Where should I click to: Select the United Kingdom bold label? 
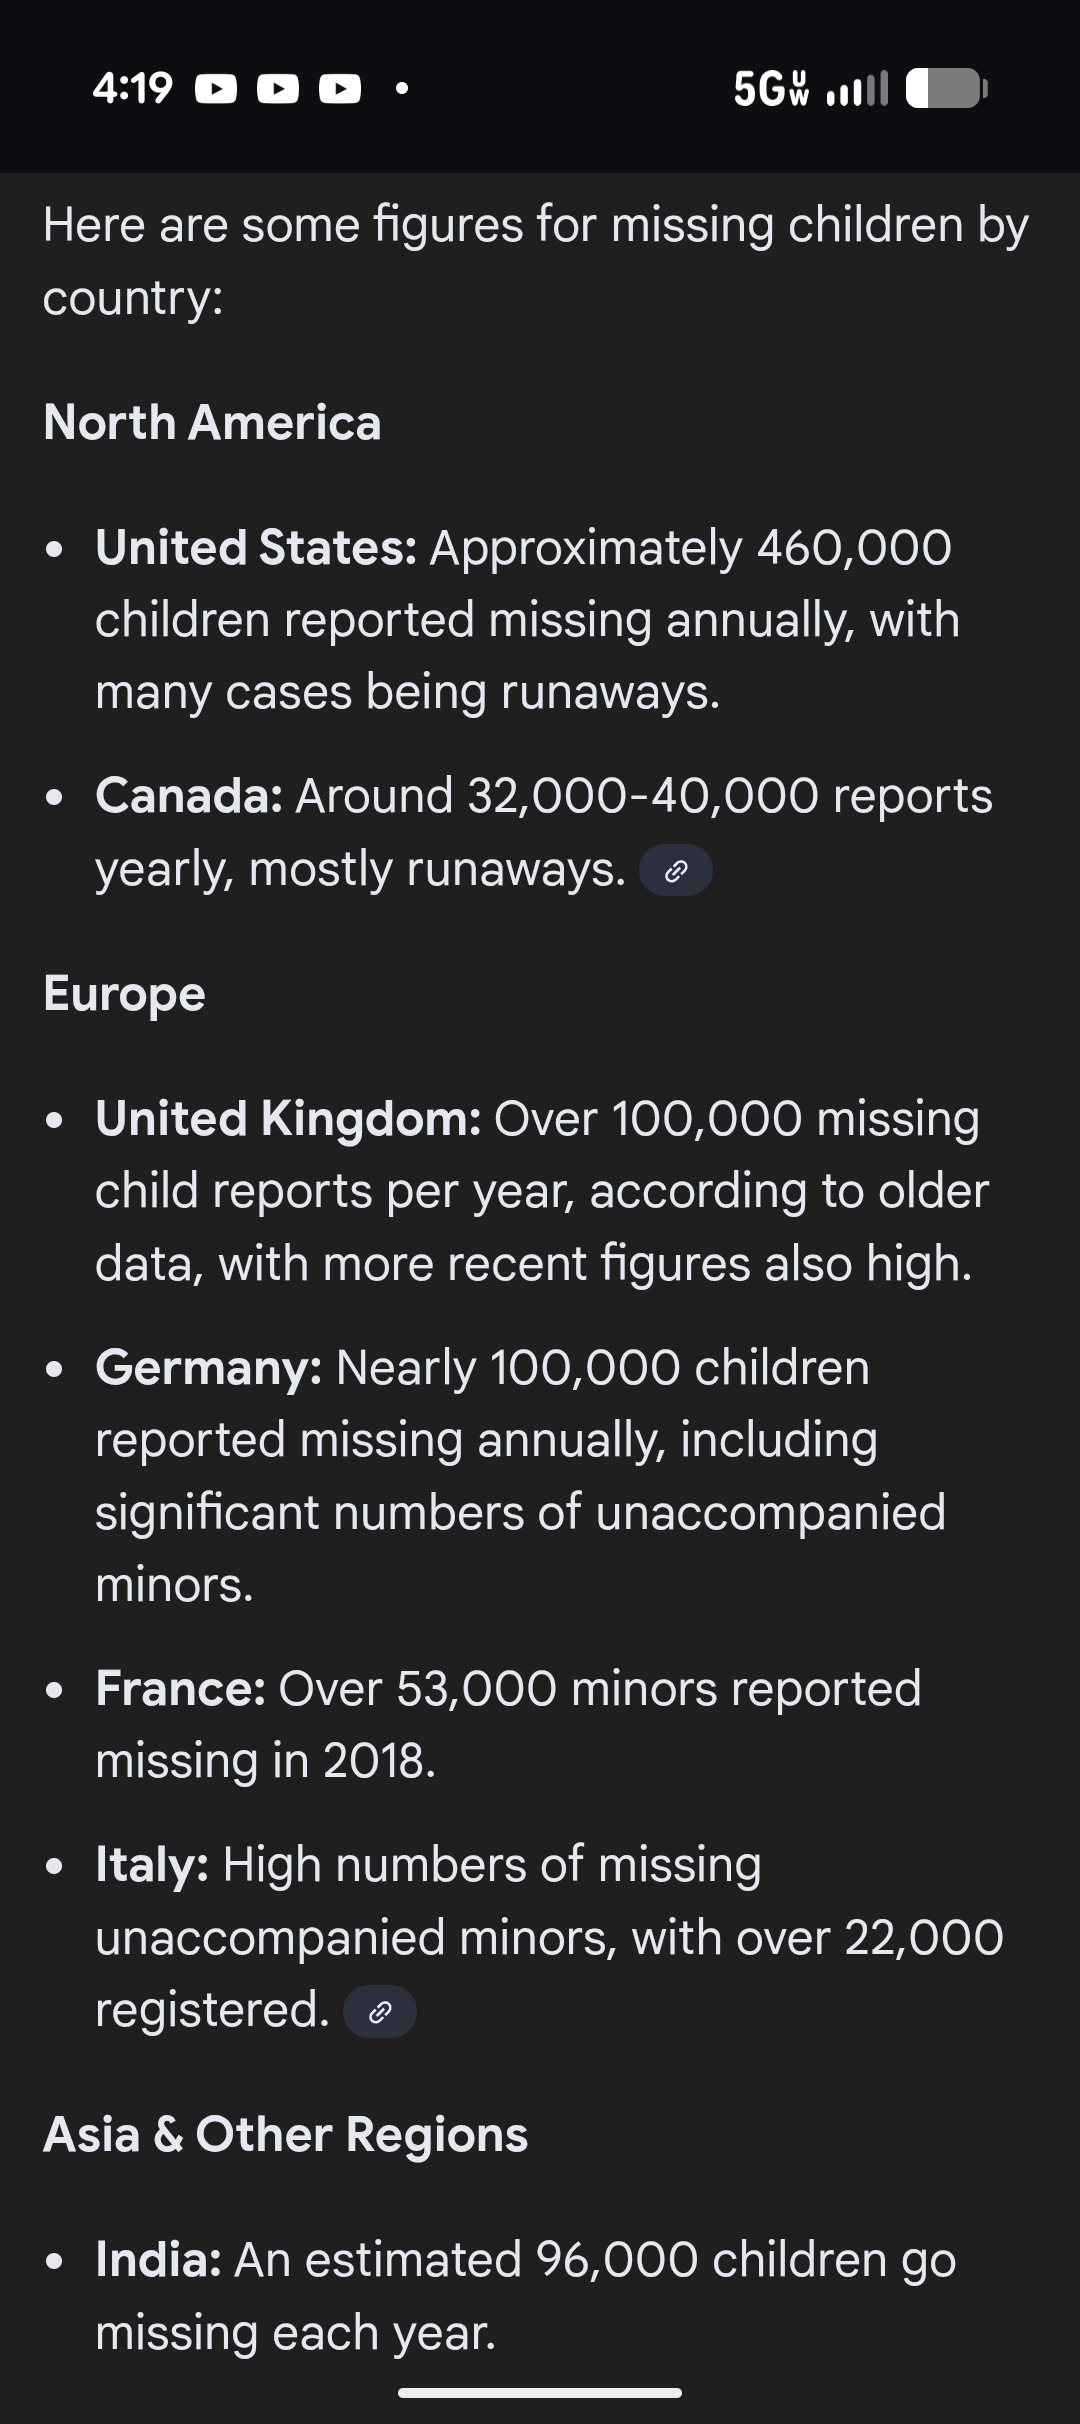pyautogui.click(x=288, y=1119)
